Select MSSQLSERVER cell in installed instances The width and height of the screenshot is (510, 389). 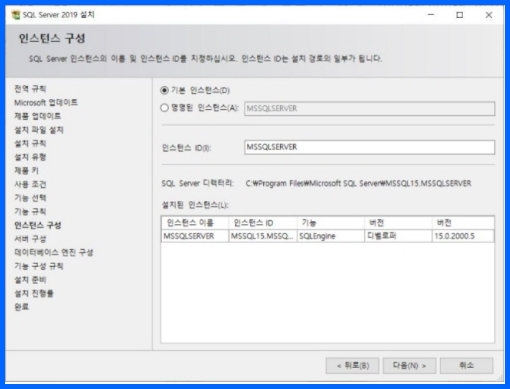195,236
